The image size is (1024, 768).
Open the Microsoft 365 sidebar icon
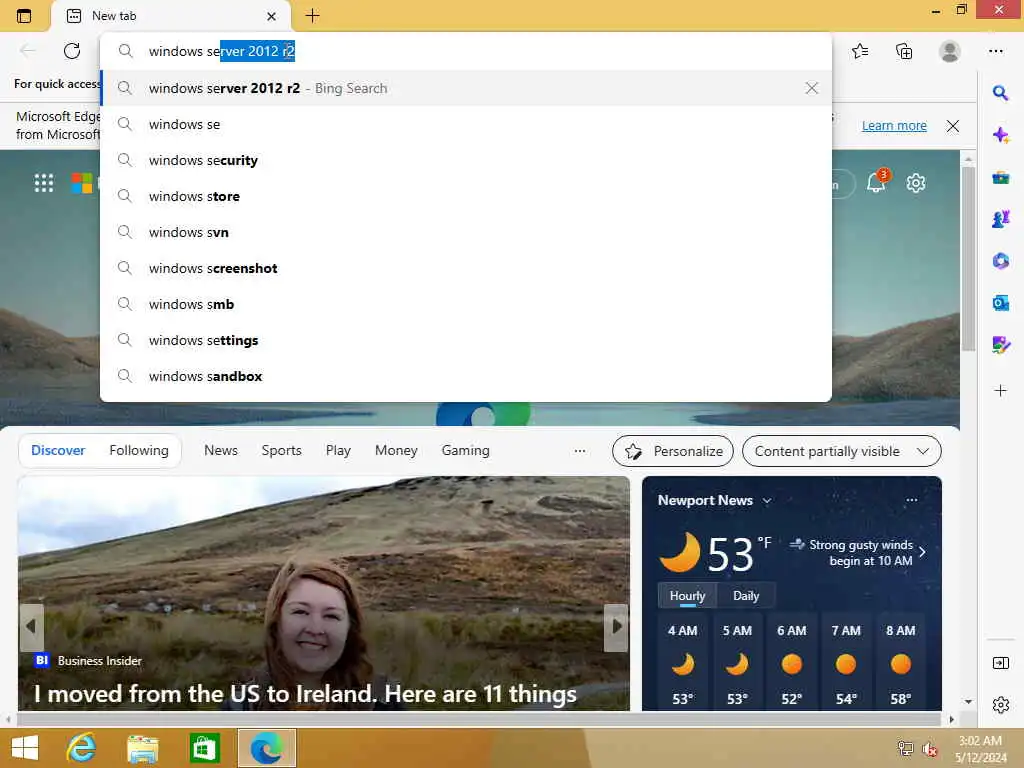point(1000,261)
